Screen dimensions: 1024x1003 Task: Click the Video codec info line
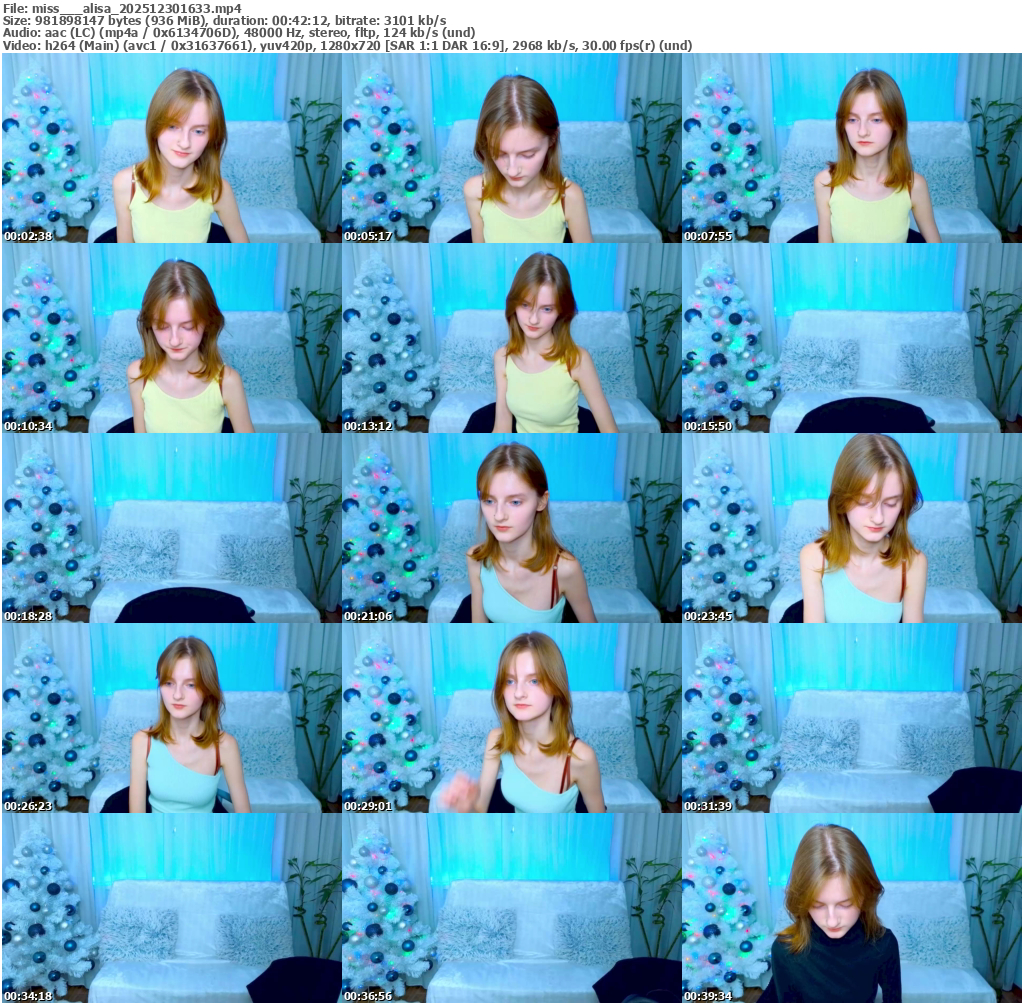(x=347, y=45)
